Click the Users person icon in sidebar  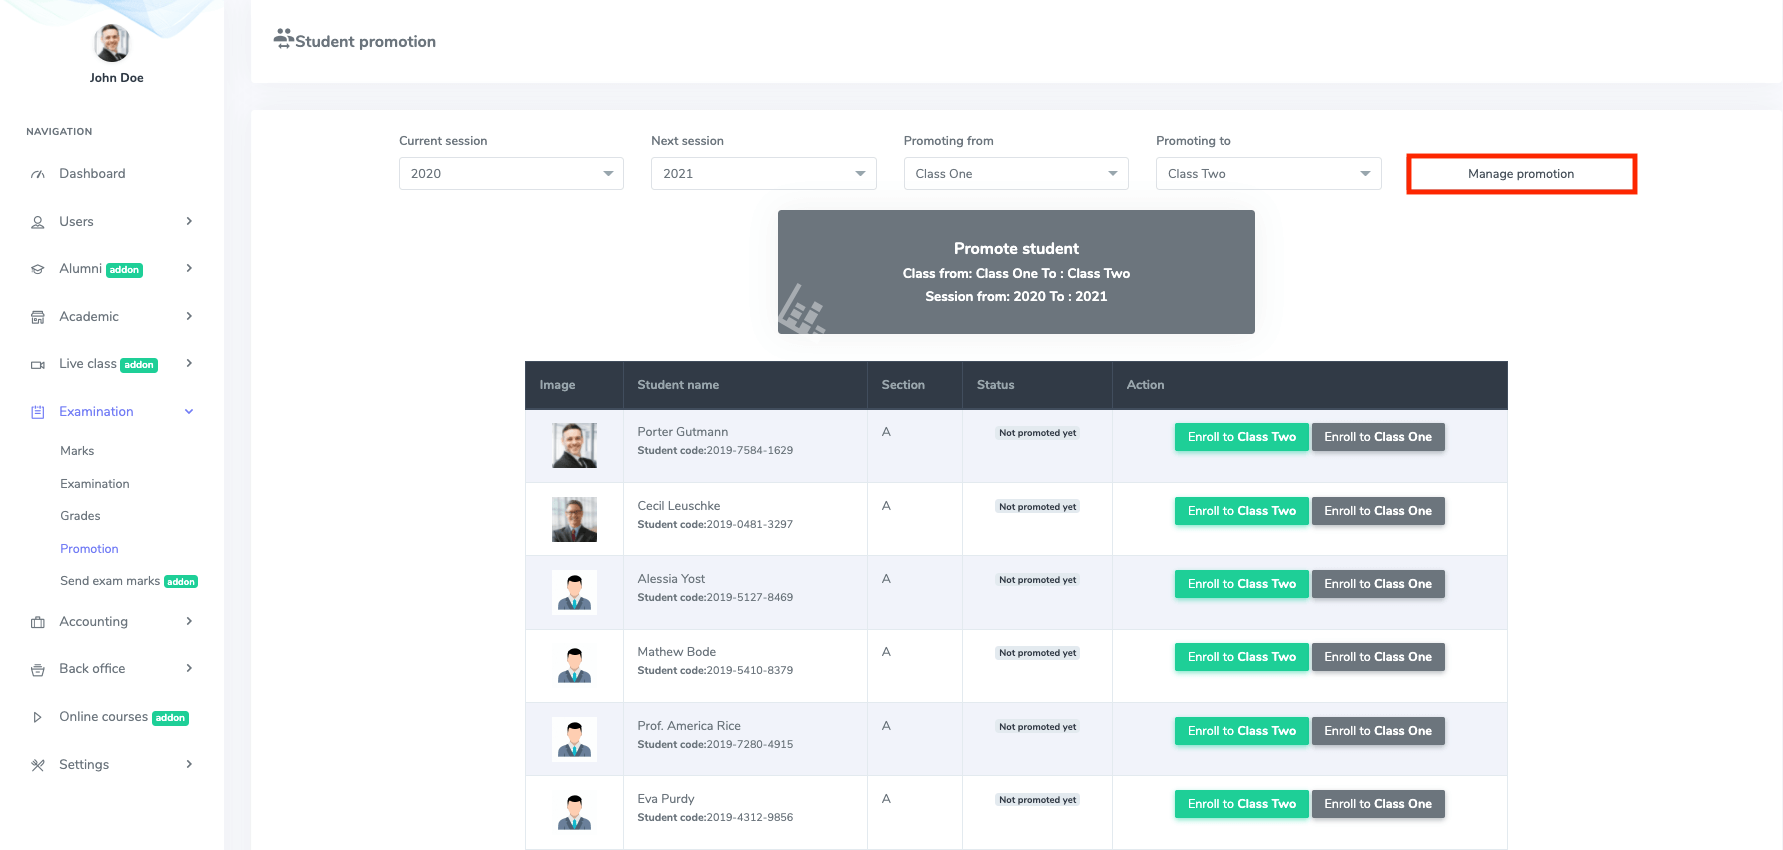pyautogui.click(x=38, y=222)
